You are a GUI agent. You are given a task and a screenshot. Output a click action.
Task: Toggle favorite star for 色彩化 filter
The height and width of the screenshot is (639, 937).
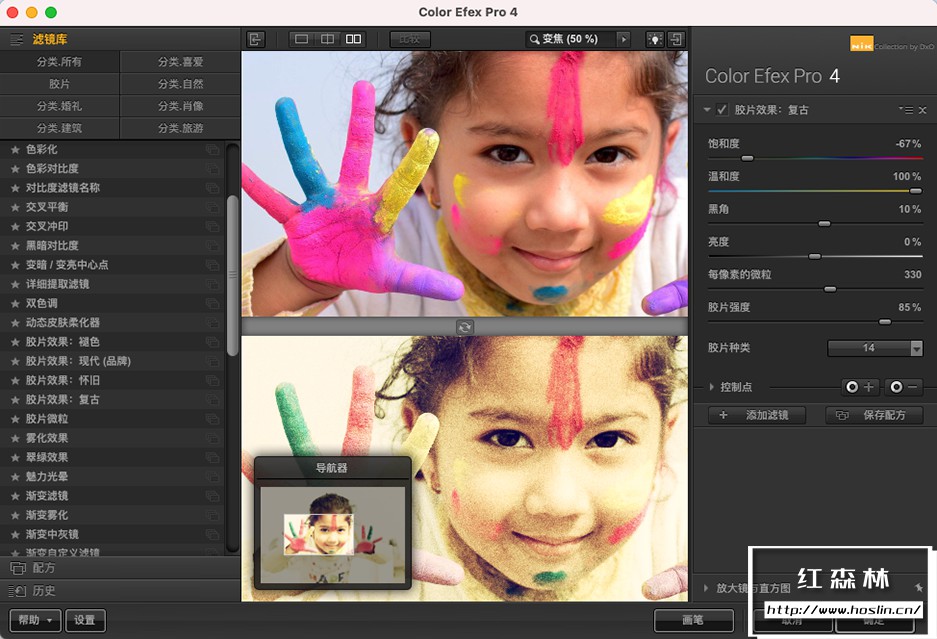pyautogui.click(x=15, y=150)
